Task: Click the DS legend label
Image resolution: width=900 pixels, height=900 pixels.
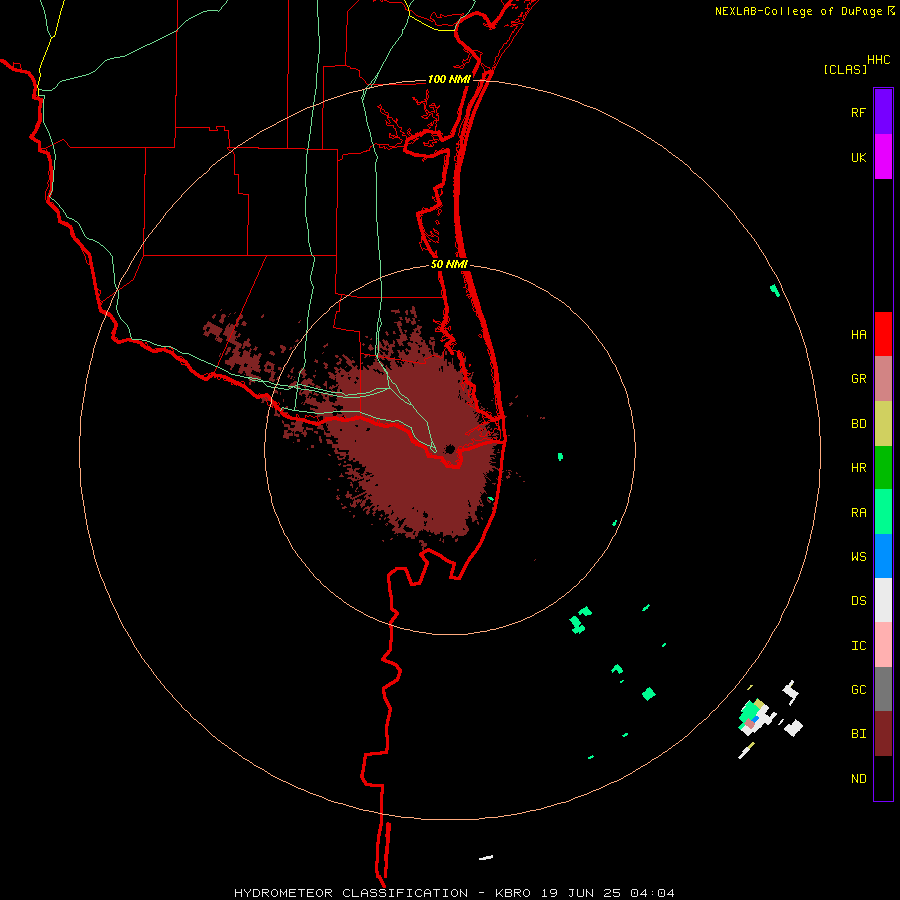Action: (x=858, y=601)
